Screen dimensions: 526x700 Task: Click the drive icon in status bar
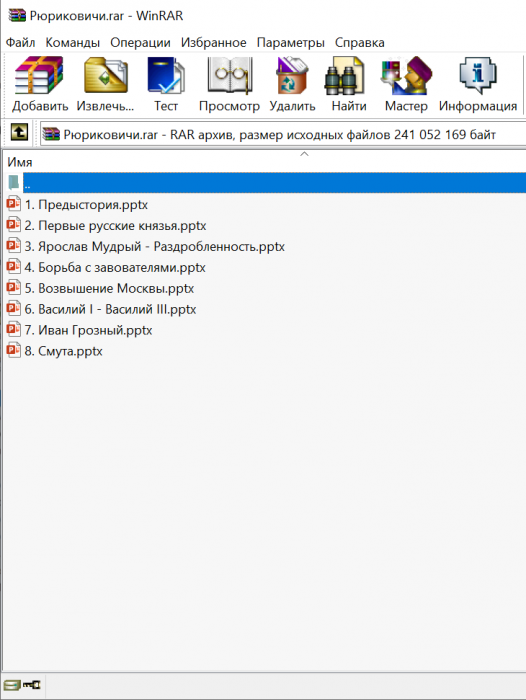tap(12, 684)
